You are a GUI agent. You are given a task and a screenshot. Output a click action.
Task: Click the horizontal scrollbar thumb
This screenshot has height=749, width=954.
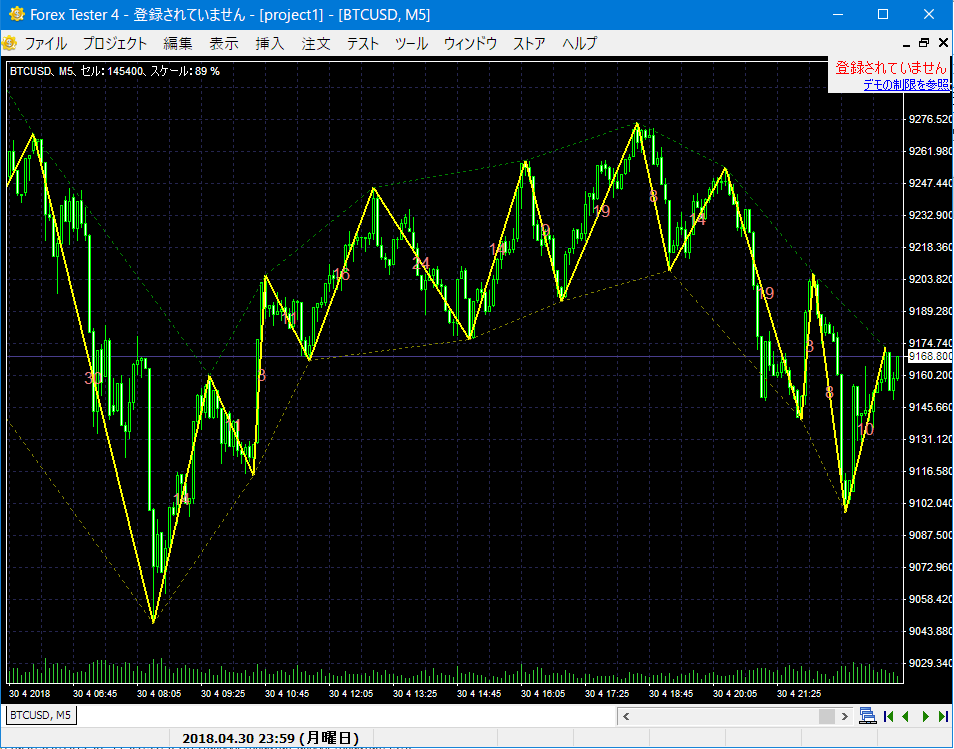tap(827, 716)
